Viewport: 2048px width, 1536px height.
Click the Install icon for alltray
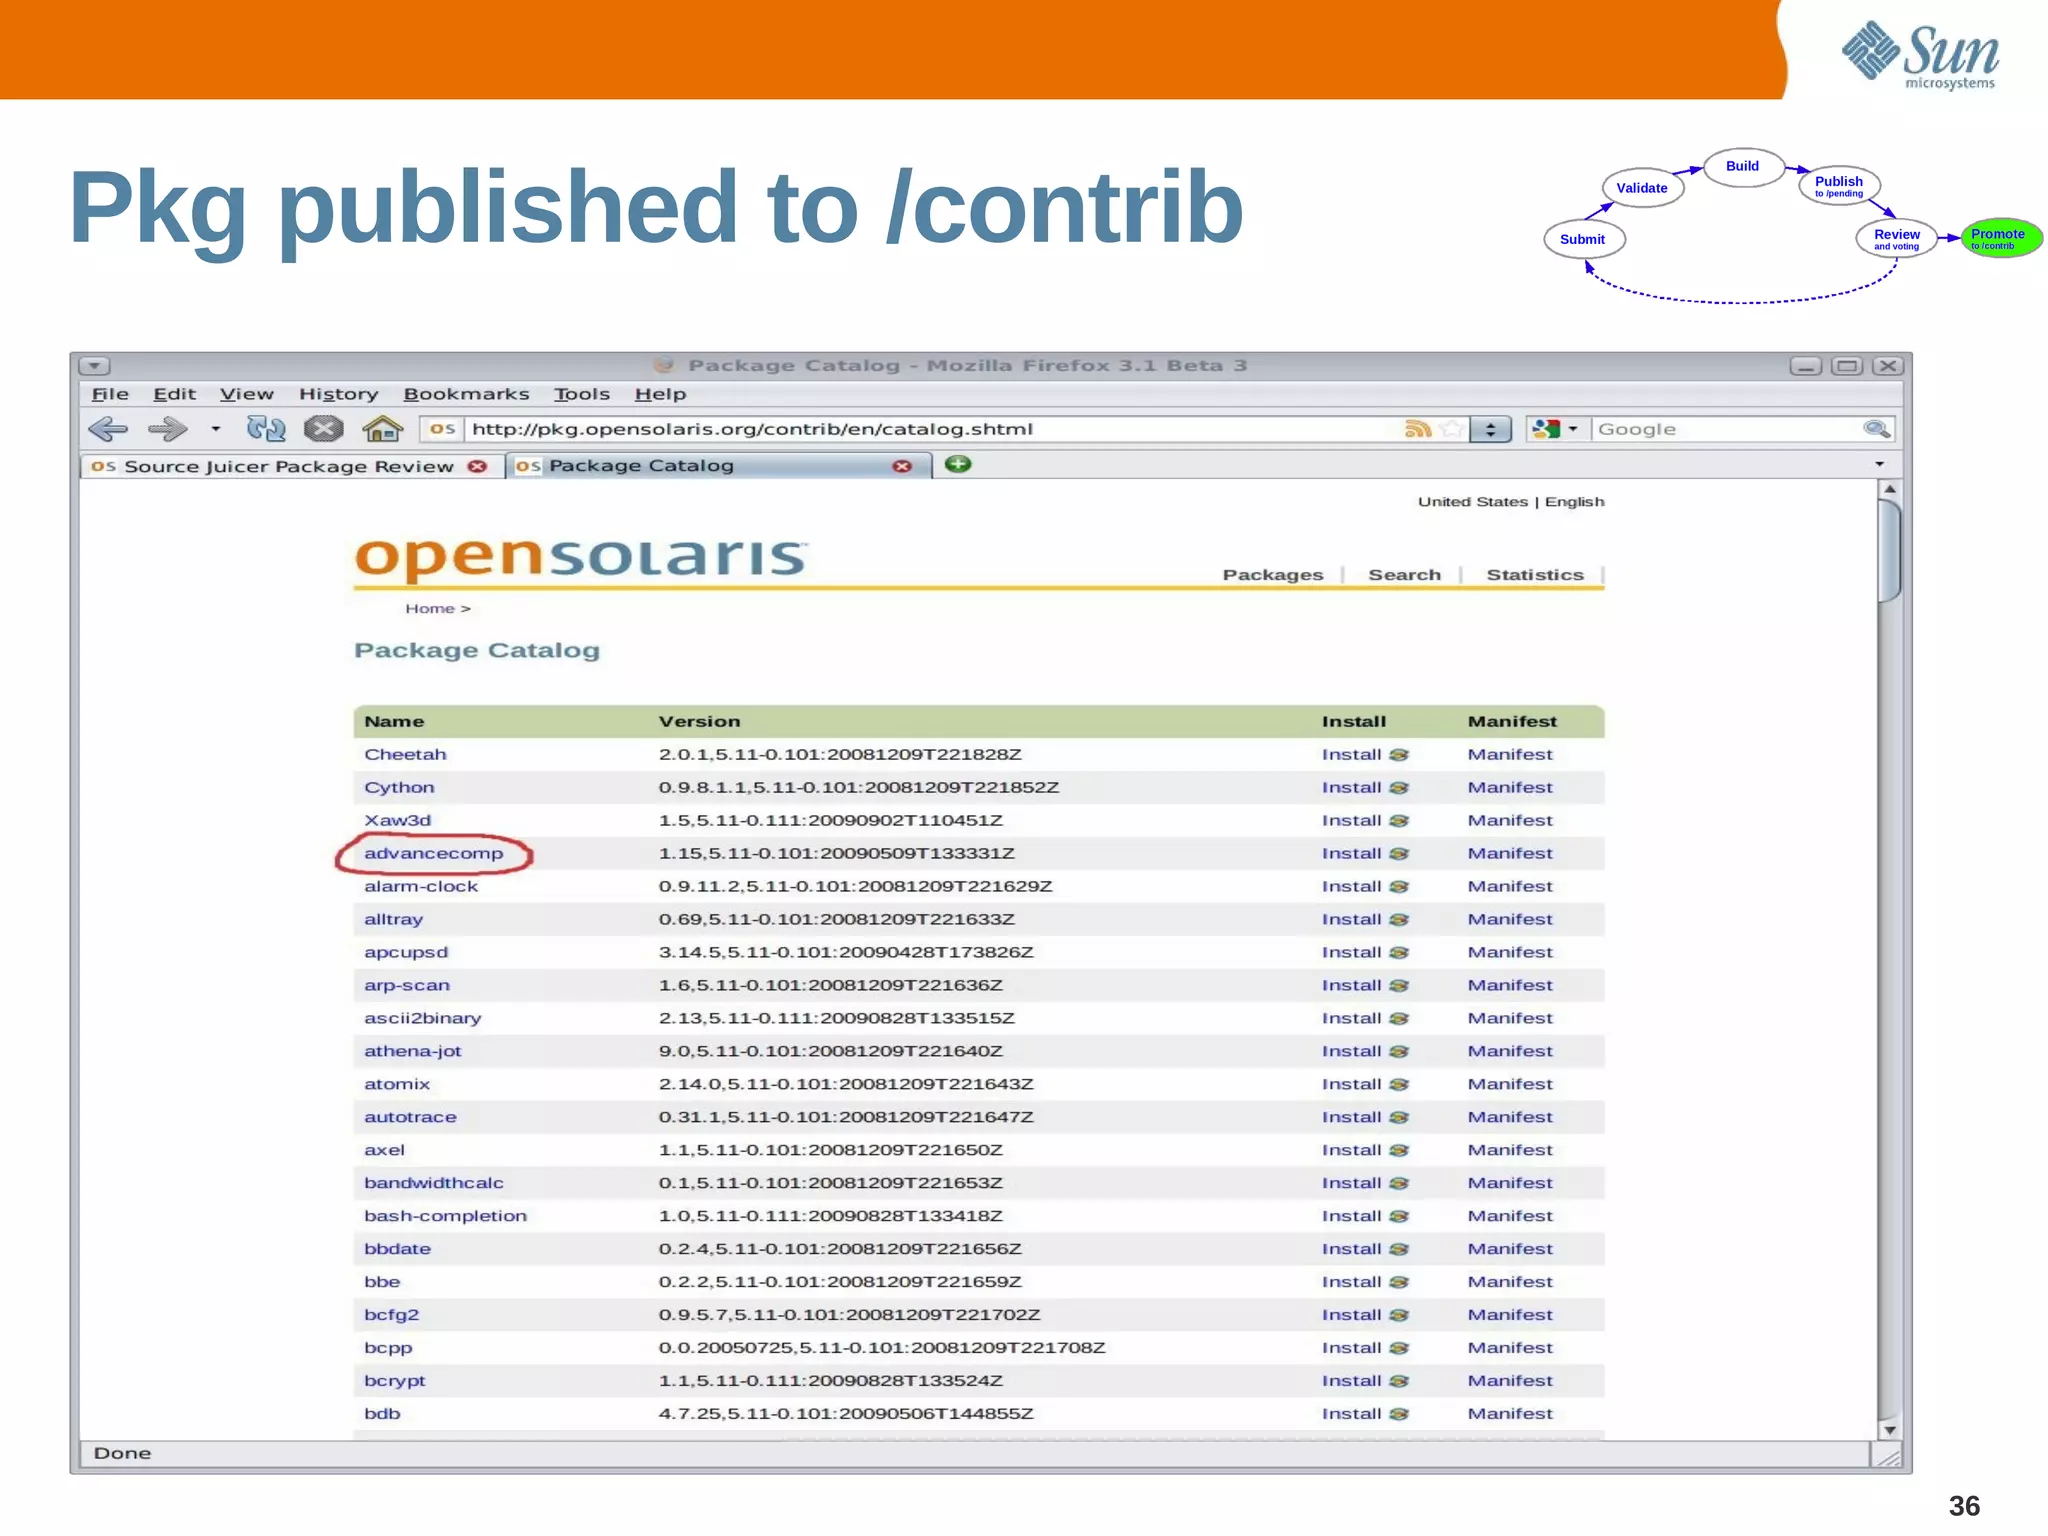[x=1399, y=920]
